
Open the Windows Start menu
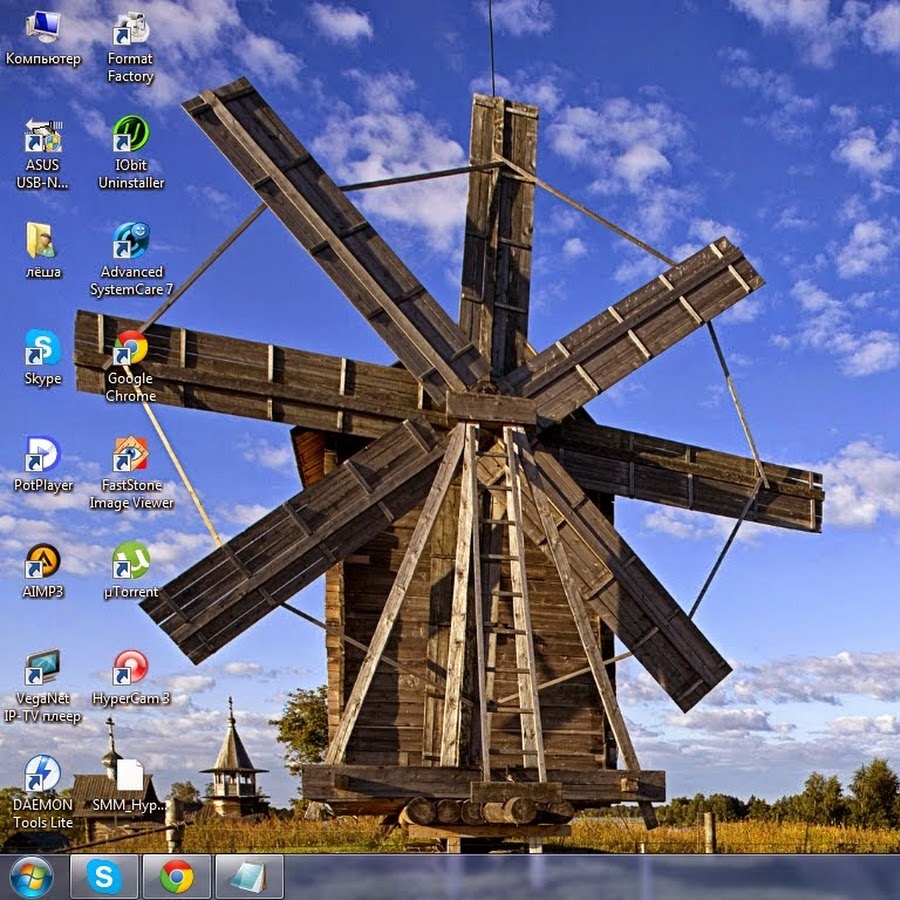point(31,877)
